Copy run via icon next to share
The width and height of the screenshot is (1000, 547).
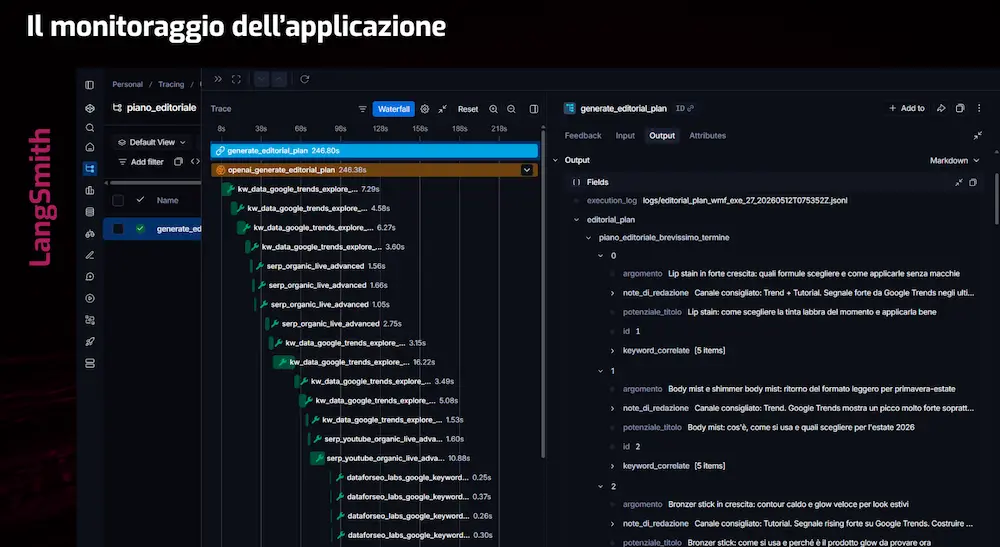click(960, 108)
